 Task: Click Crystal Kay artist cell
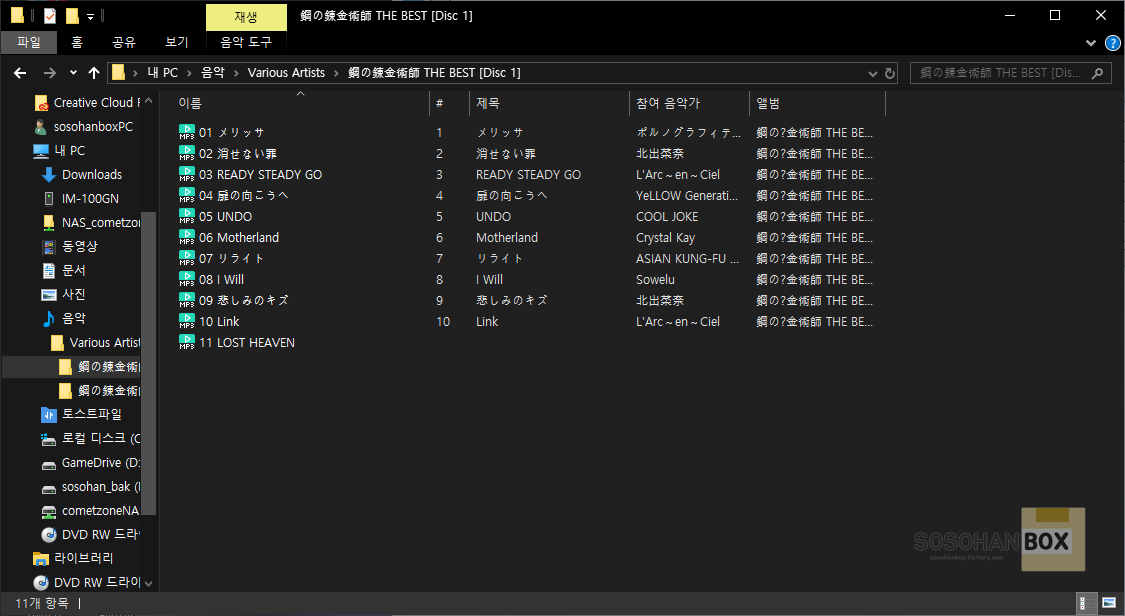665,237
